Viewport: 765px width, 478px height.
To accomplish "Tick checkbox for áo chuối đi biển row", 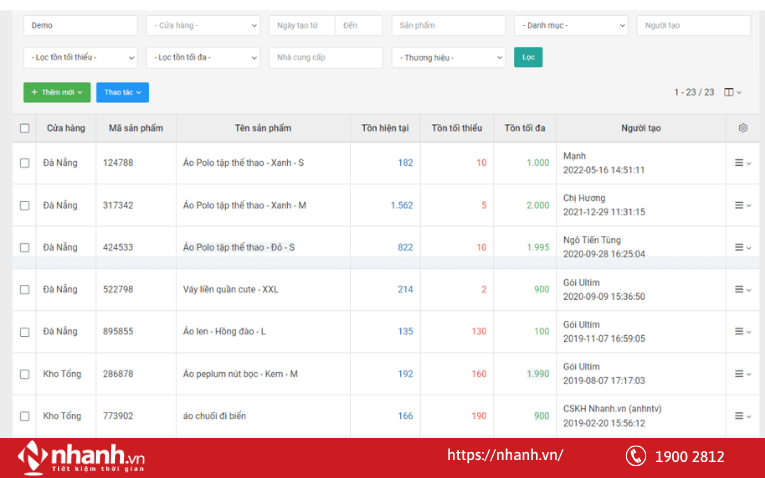I will coord(25,416).
